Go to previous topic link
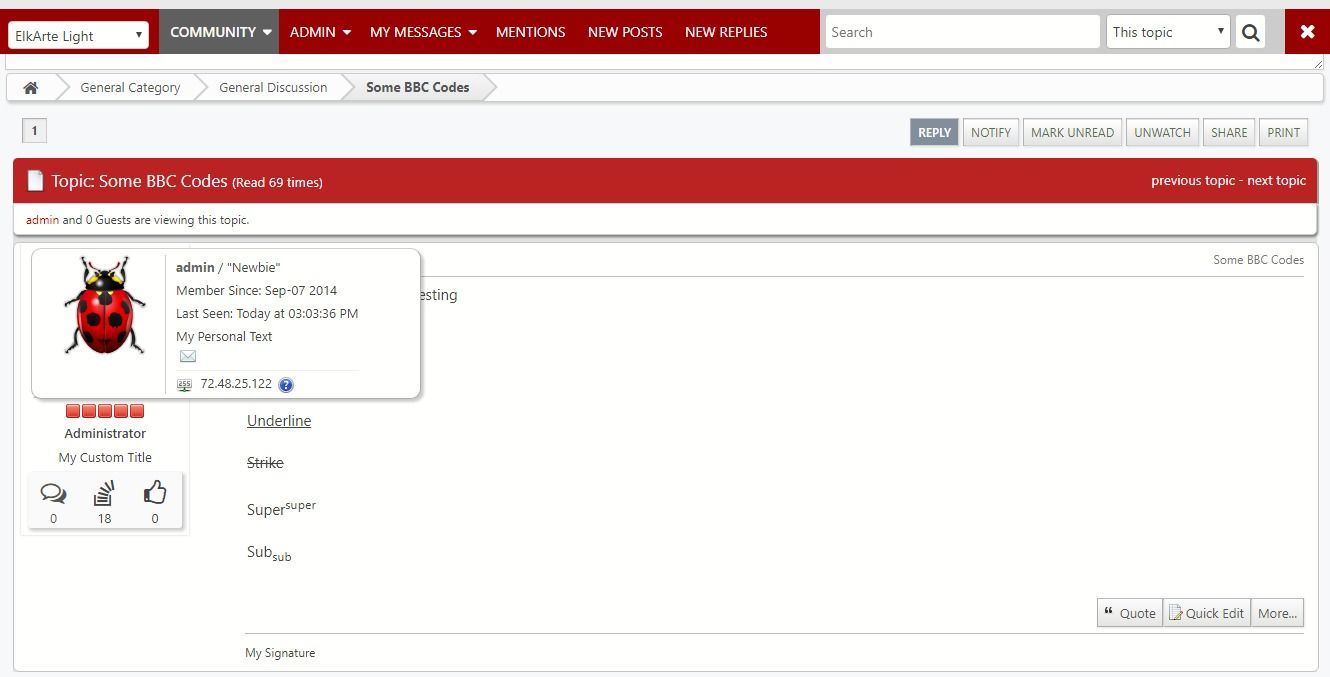Image resolution: width=1330 pixels, height=677 pixels. [x=1192, y=181]
